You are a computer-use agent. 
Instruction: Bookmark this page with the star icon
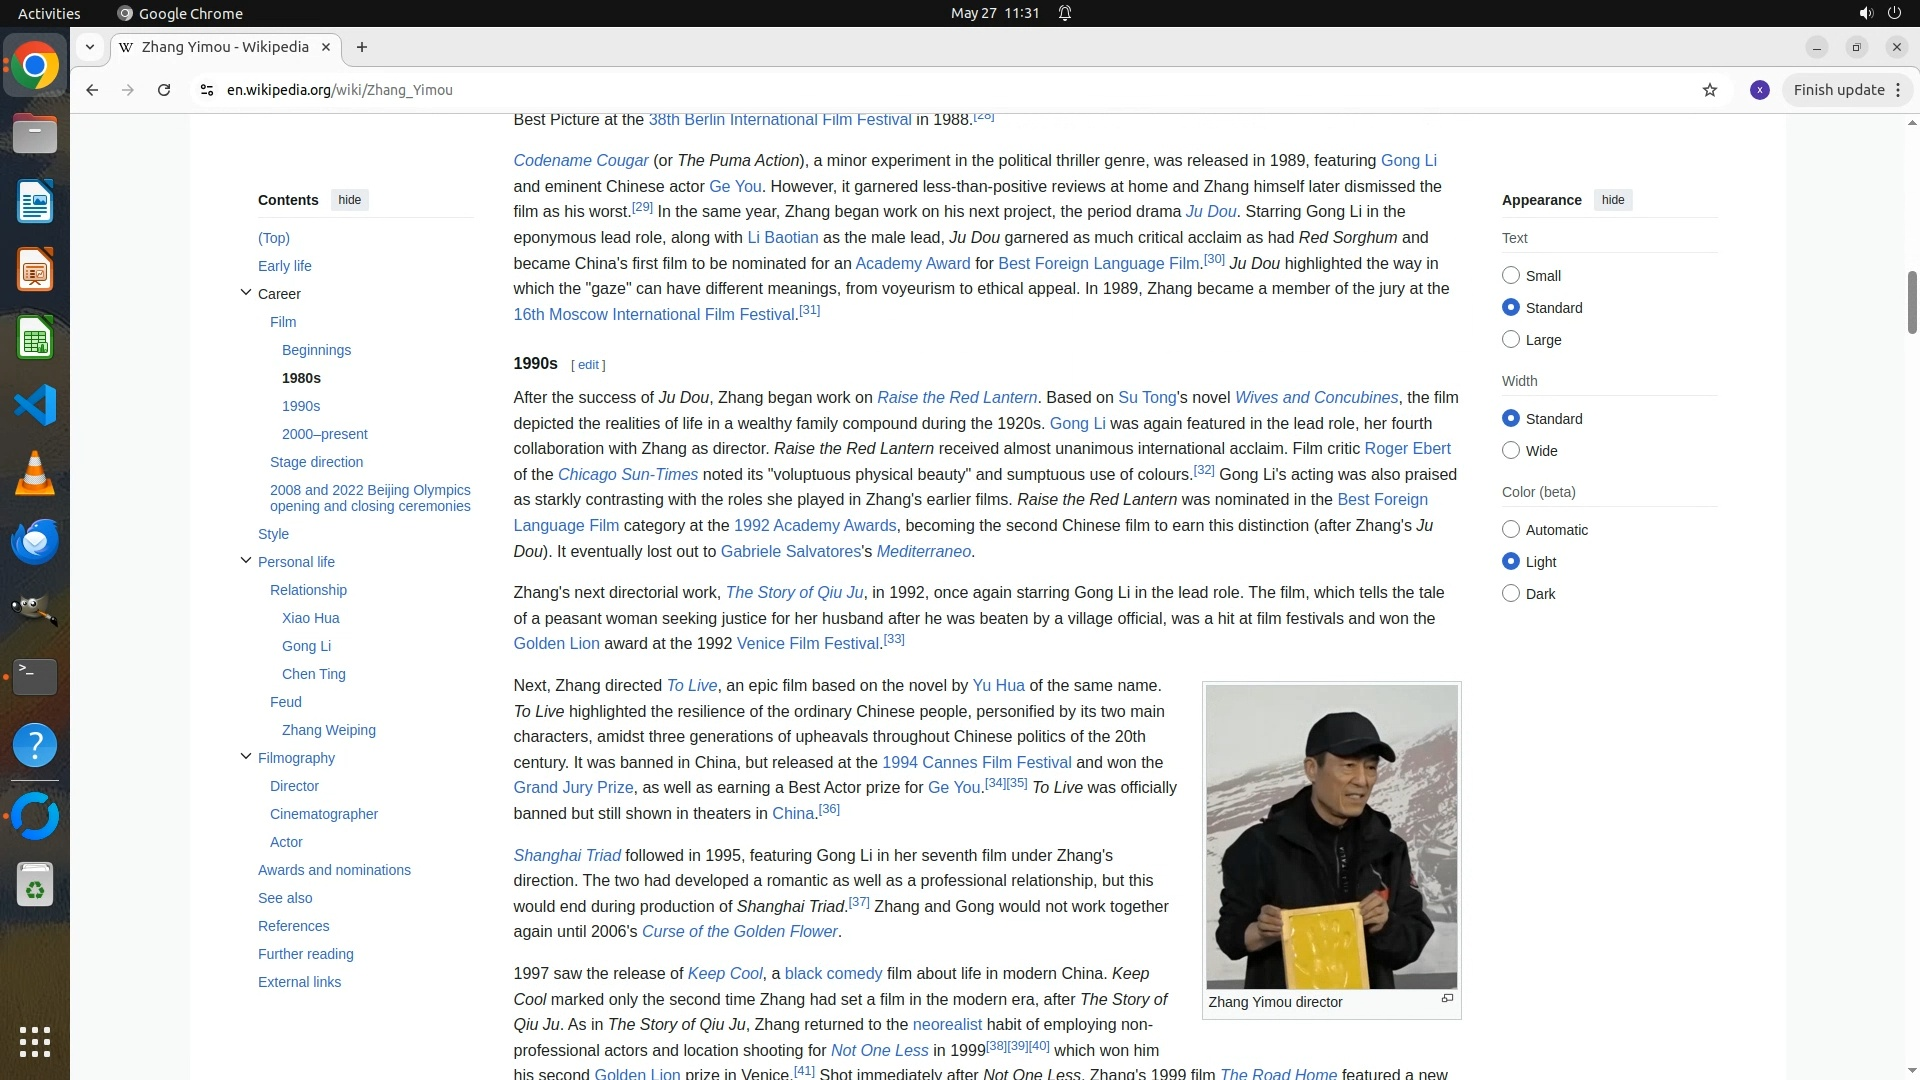(1710, 90)
